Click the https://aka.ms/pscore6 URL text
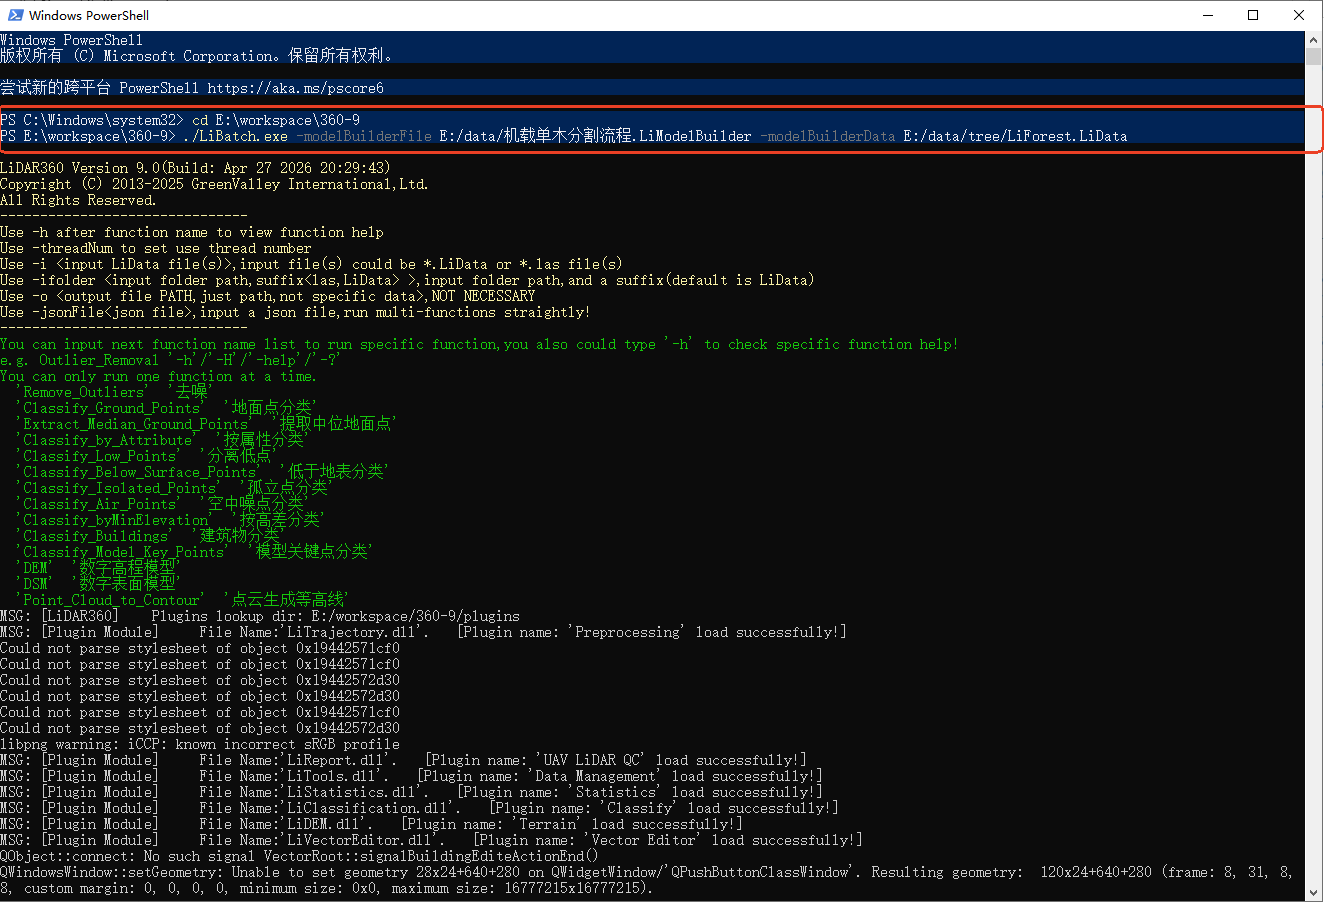Viewport: 1324px width, 902px height. pyautogui.click(x=296, y=88)
